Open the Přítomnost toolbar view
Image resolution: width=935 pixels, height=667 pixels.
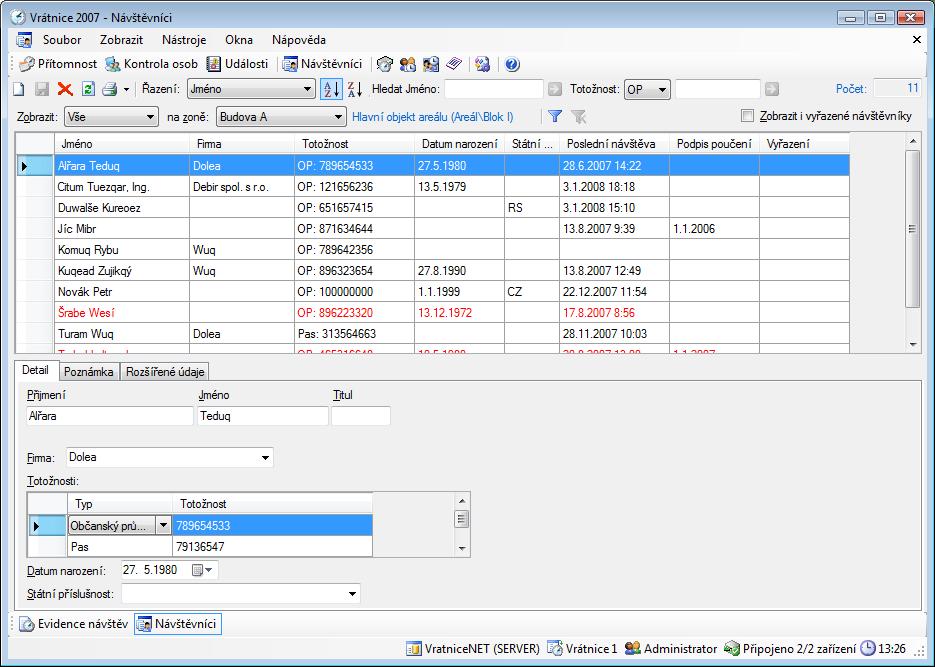[x=58, y=64]
